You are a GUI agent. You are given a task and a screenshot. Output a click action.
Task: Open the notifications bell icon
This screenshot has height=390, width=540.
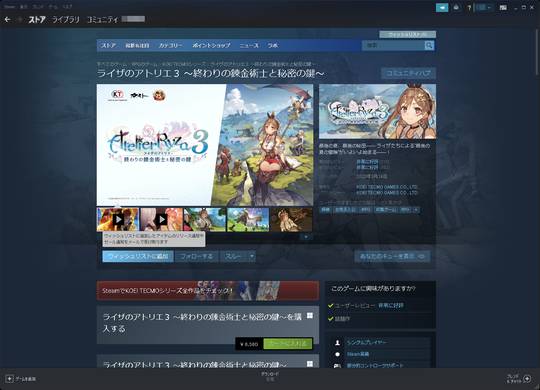point(456,7)
